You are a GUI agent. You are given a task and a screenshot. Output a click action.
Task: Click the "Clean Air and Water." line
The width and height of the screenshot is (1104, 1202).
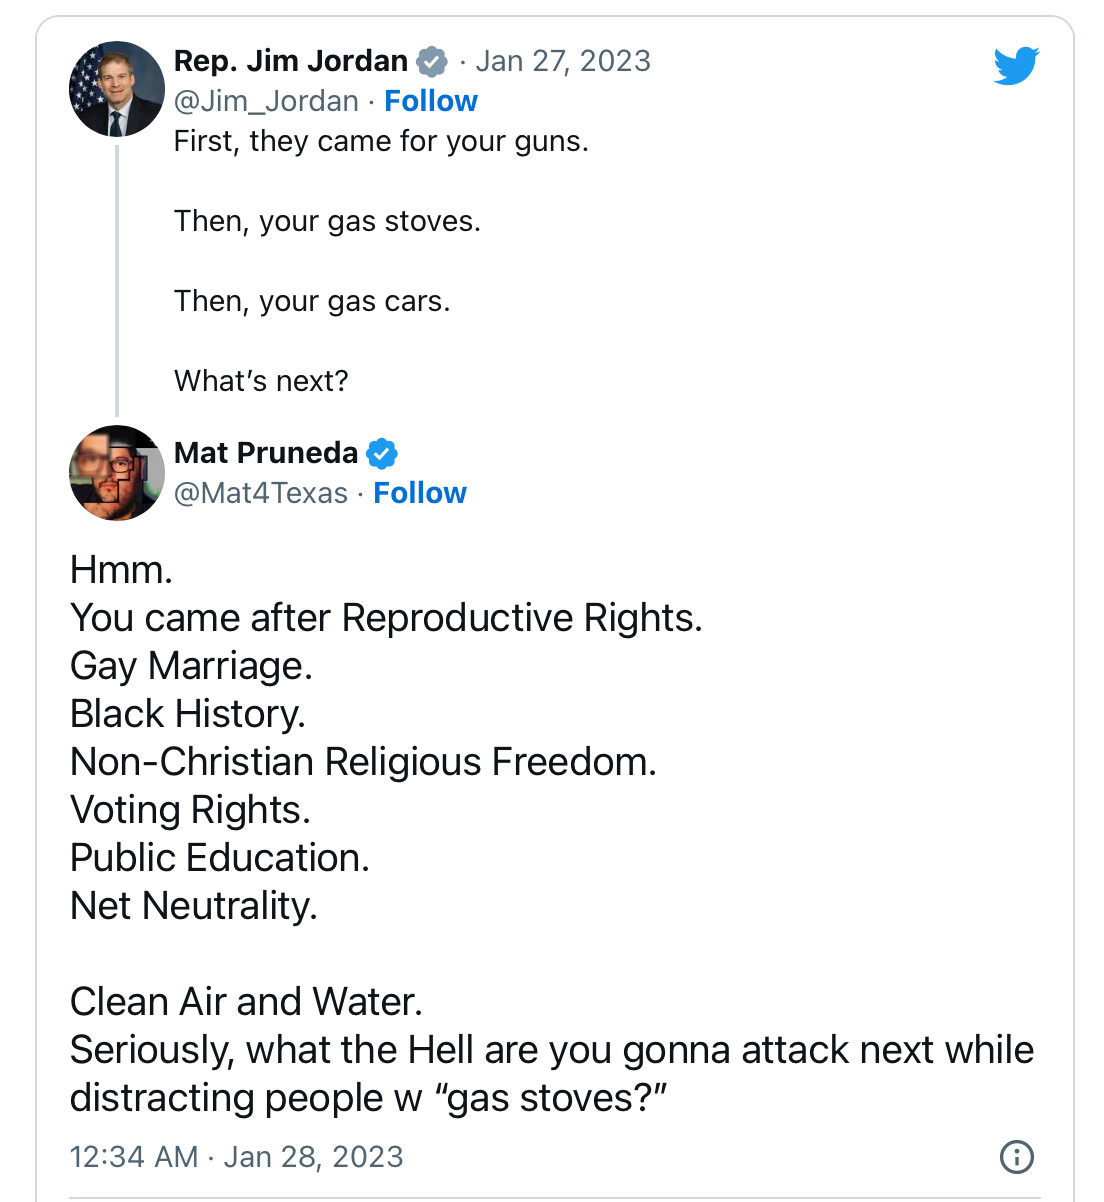246,1002
